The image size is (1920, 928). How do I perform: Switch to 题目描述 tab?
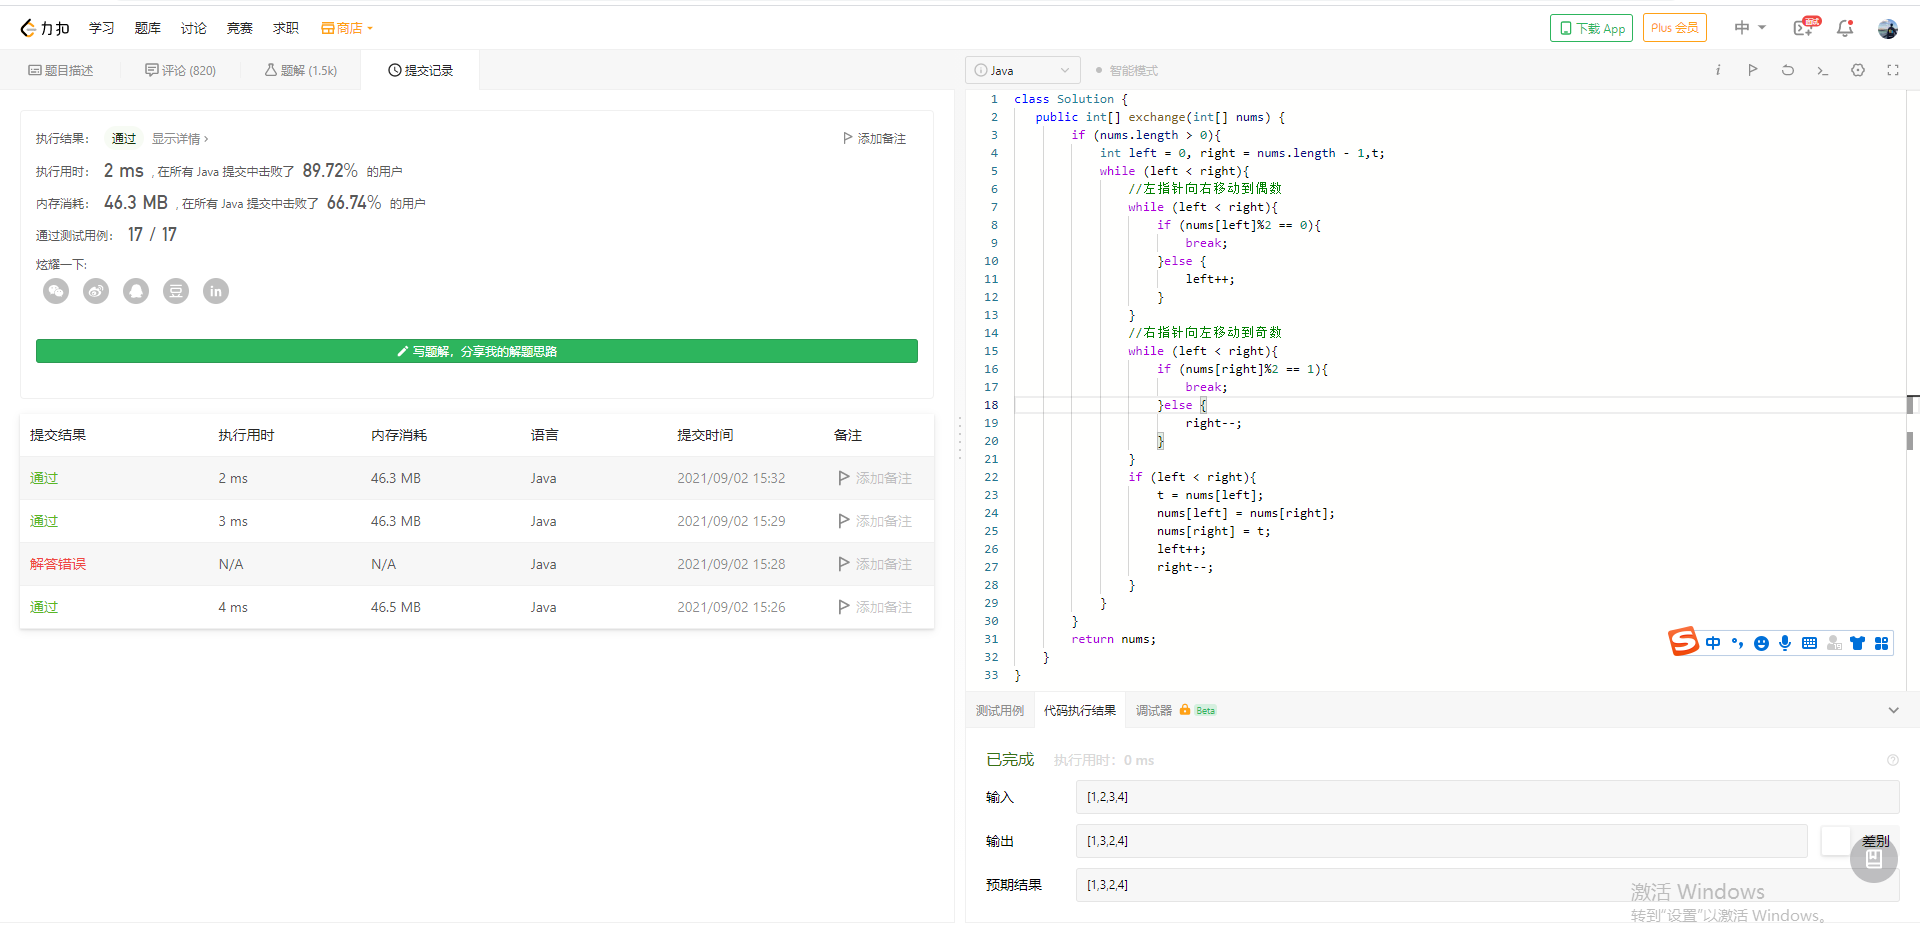pyautogui.click(x=60, y=70)
